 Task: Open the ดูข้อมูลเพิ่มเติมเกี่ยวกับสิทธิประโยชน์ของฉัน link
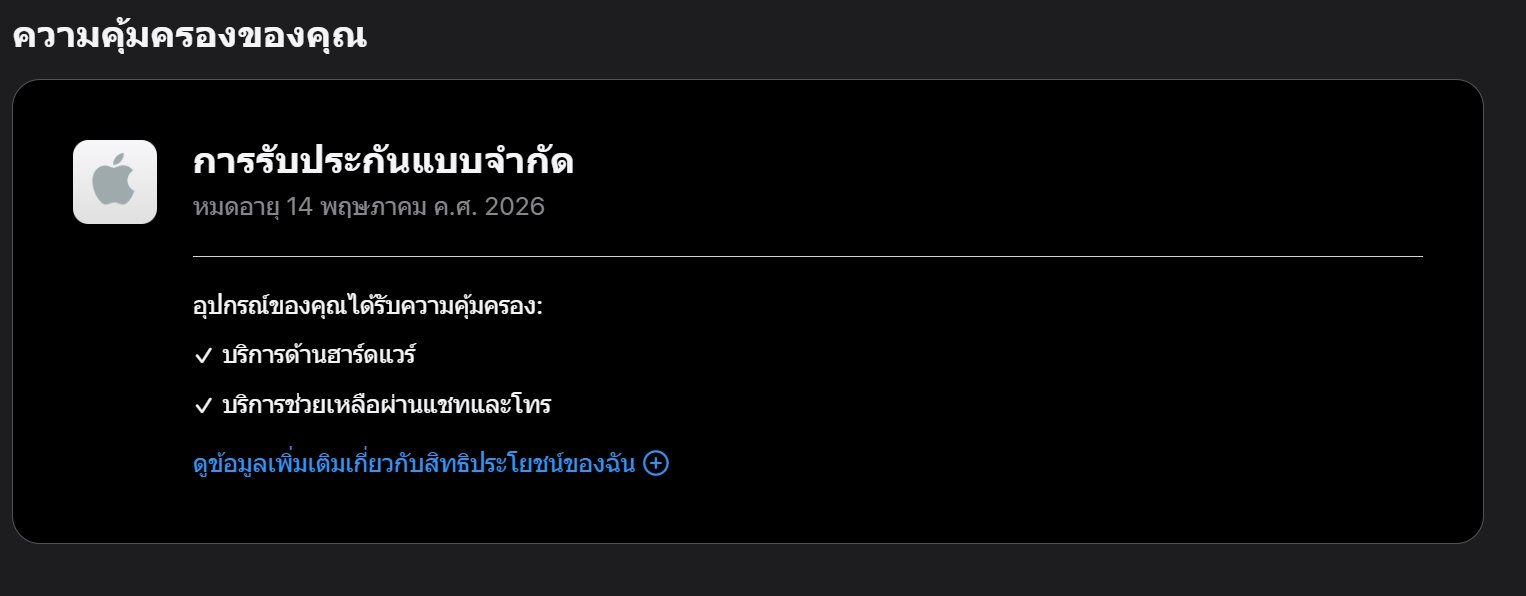point(414,464)
